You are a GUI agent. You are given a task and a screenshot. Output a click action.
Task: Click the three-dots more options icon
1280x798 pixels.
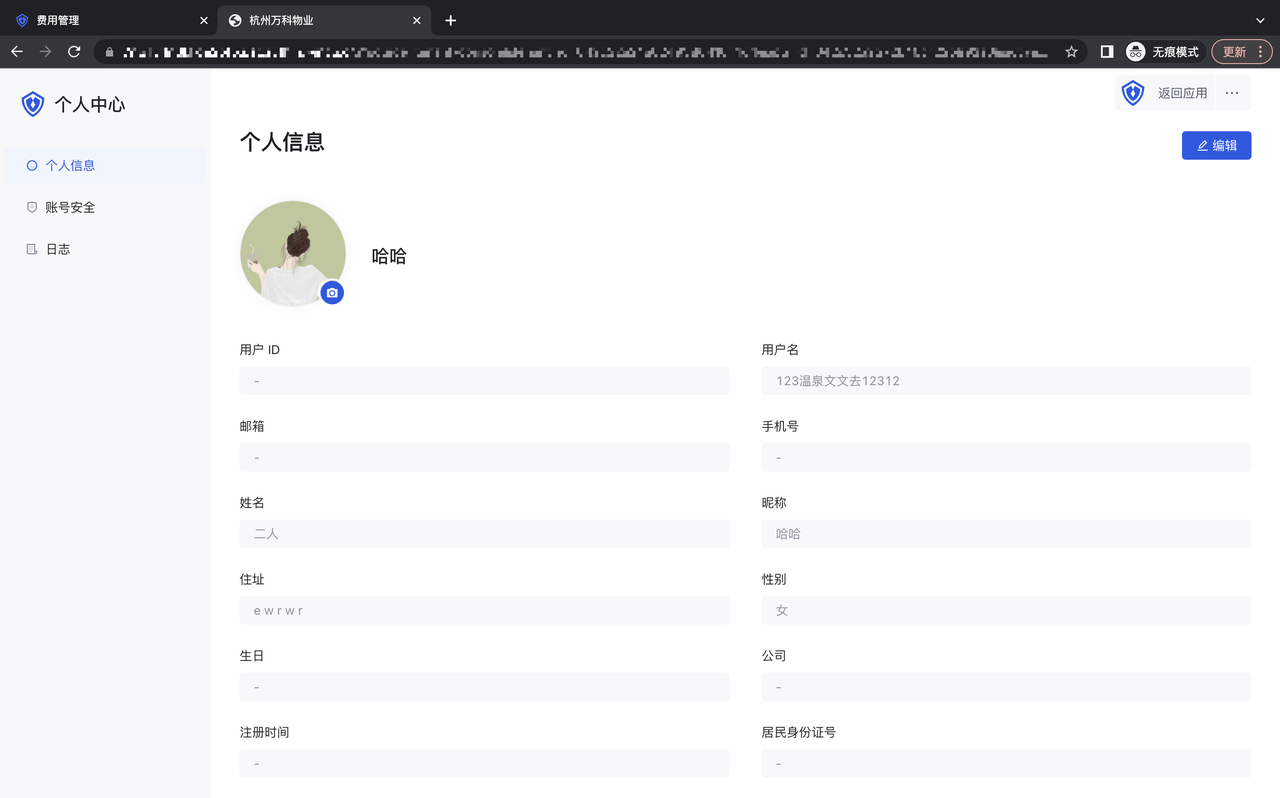tap(1231, 93)
